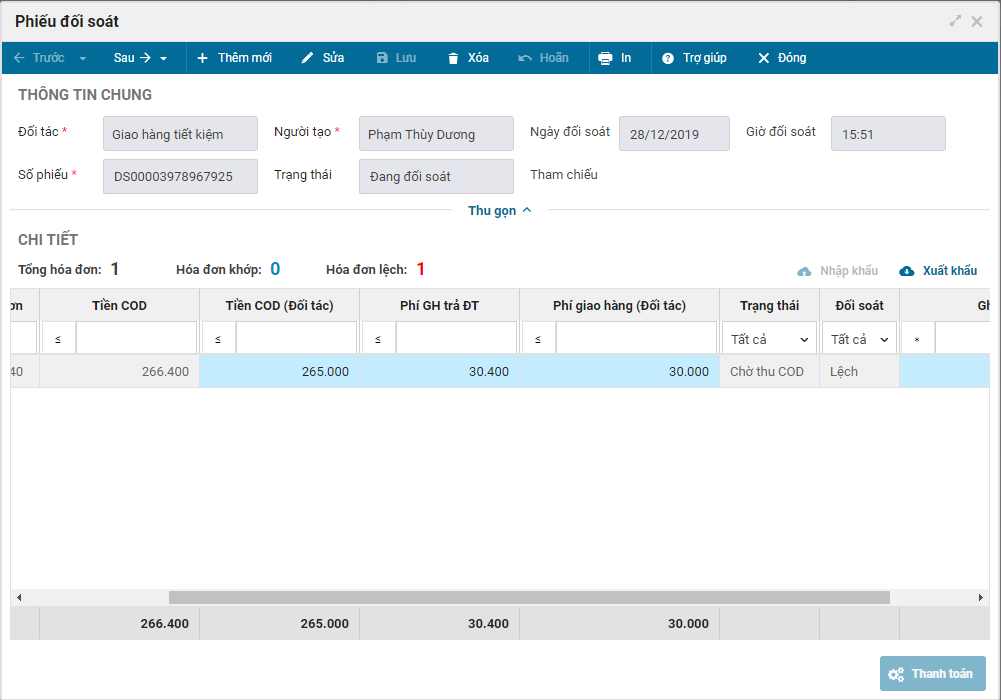Open the dropdown caret next to Sau
The height and width of the screenshot is (700, 1001).
tap(163, 58)
